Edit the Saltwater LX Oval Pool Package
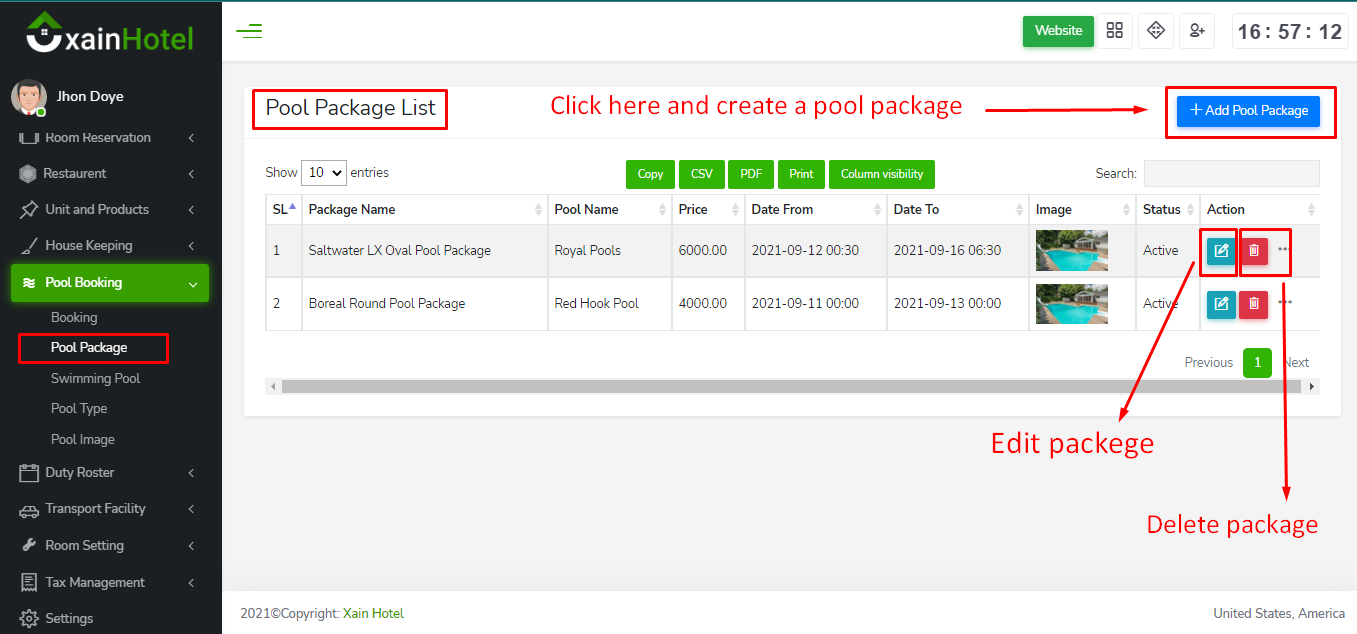 (x=1221, y=251)
